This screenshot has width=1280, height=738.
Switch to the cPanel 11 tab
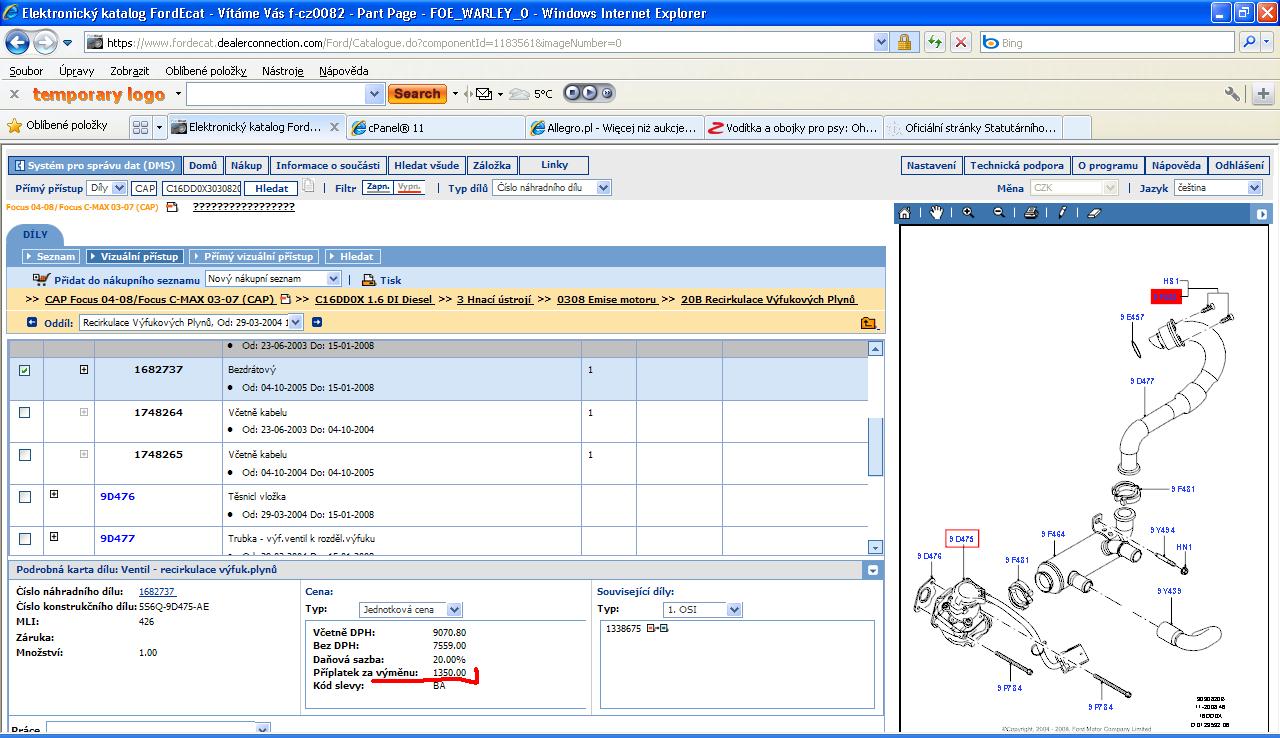coord(435,128)
